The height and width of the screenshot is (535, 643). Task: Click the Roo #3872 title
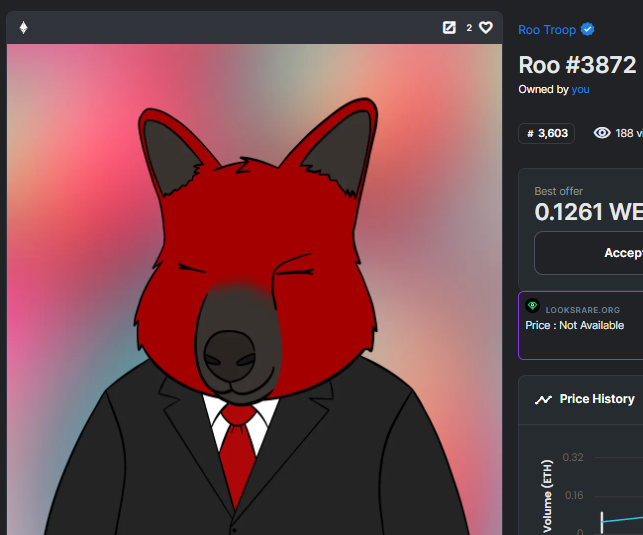click(x=577, y=65)
